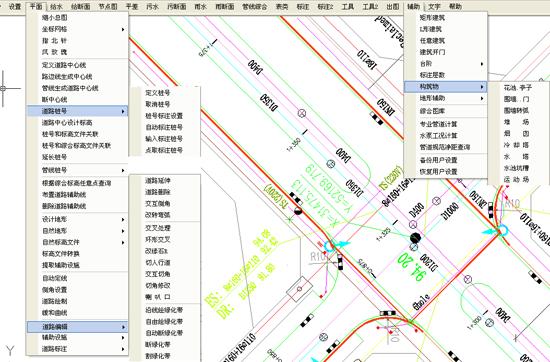Image resolution: width=550 pixels, height=362 pixels.
Task: Pick 道路延伸 from the 道路编辑 submenu
Action: pos(157,181)
